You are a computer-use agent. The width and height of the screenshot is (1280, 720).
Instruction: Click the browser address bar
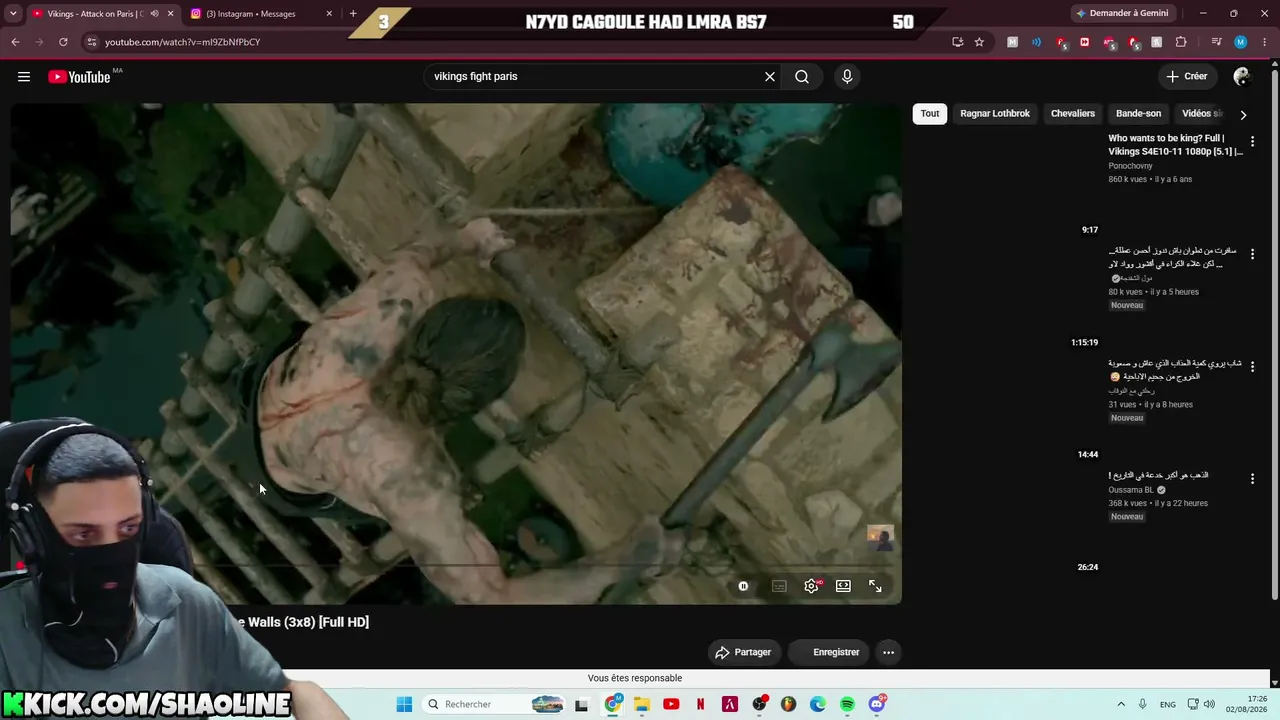tap(520, 42)
